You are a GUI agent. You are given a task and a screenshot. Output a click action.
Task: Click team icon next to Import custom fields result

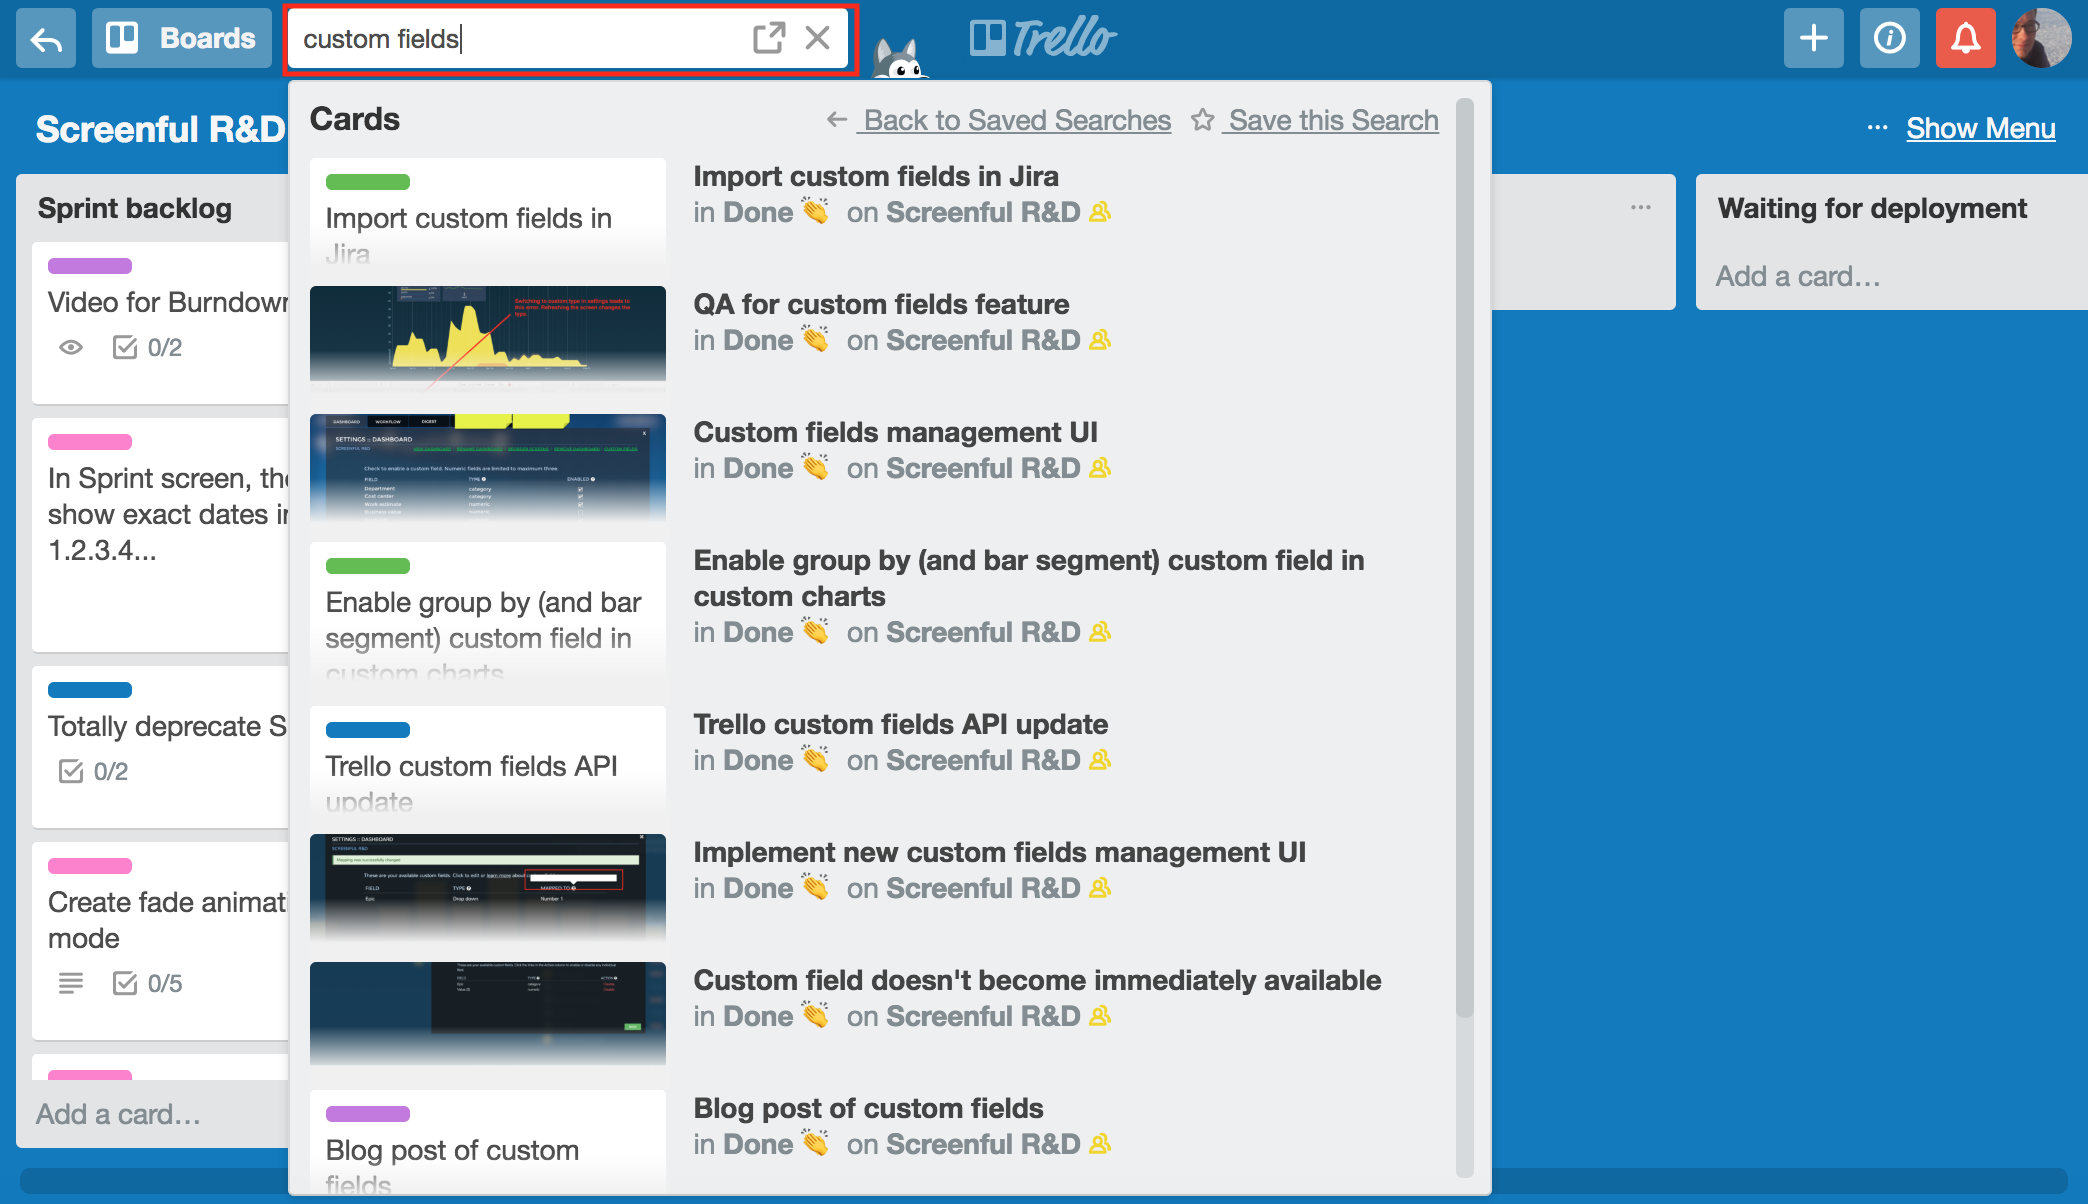[1100, 212]
